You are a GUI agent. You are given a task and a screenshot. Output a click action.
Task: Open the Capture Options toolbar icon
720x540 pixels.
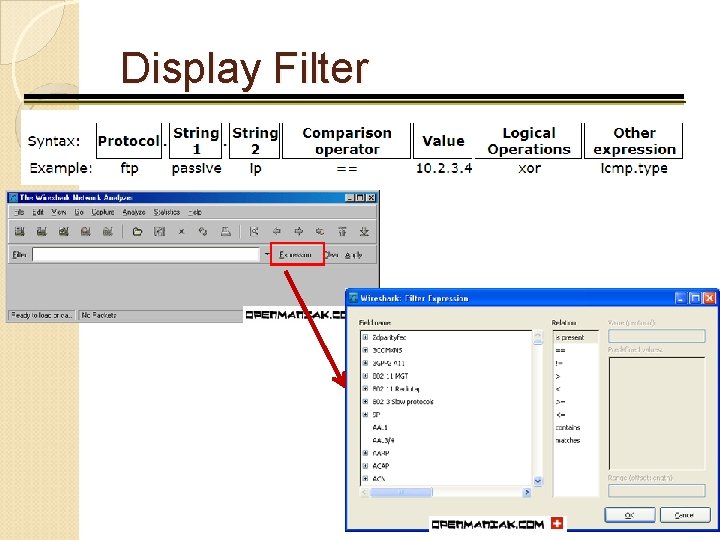[x=42, y=231]
